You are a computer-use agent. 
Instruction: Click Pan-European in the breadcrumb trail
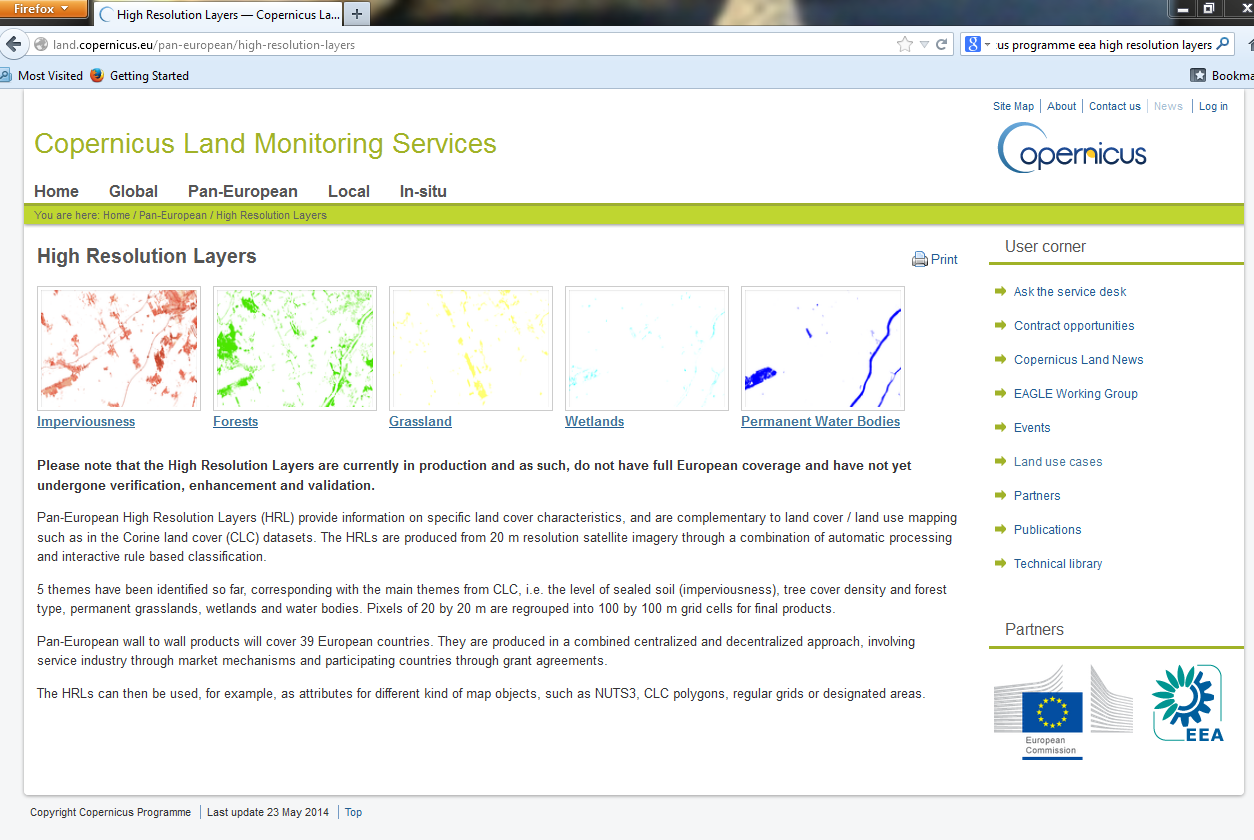(x=173, y=215)
